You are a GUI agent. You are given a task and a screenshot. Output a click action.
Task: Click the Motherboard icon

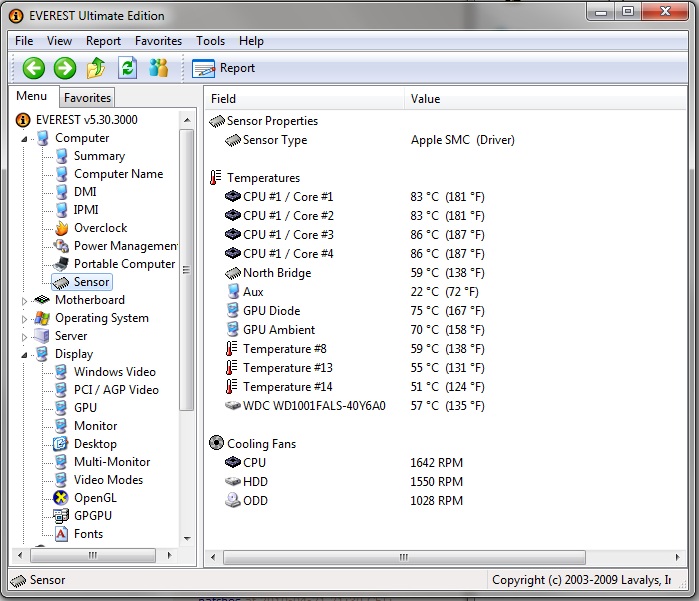coord(42,300)
